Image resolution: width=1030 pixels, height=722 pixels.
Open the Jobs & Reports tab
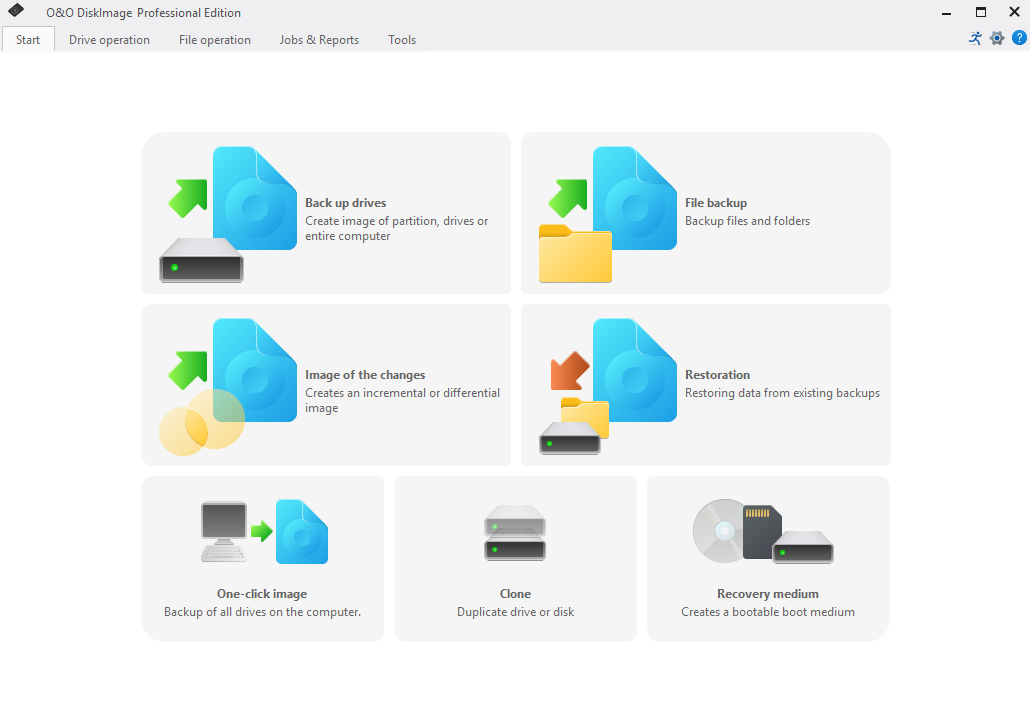[319, 39]
